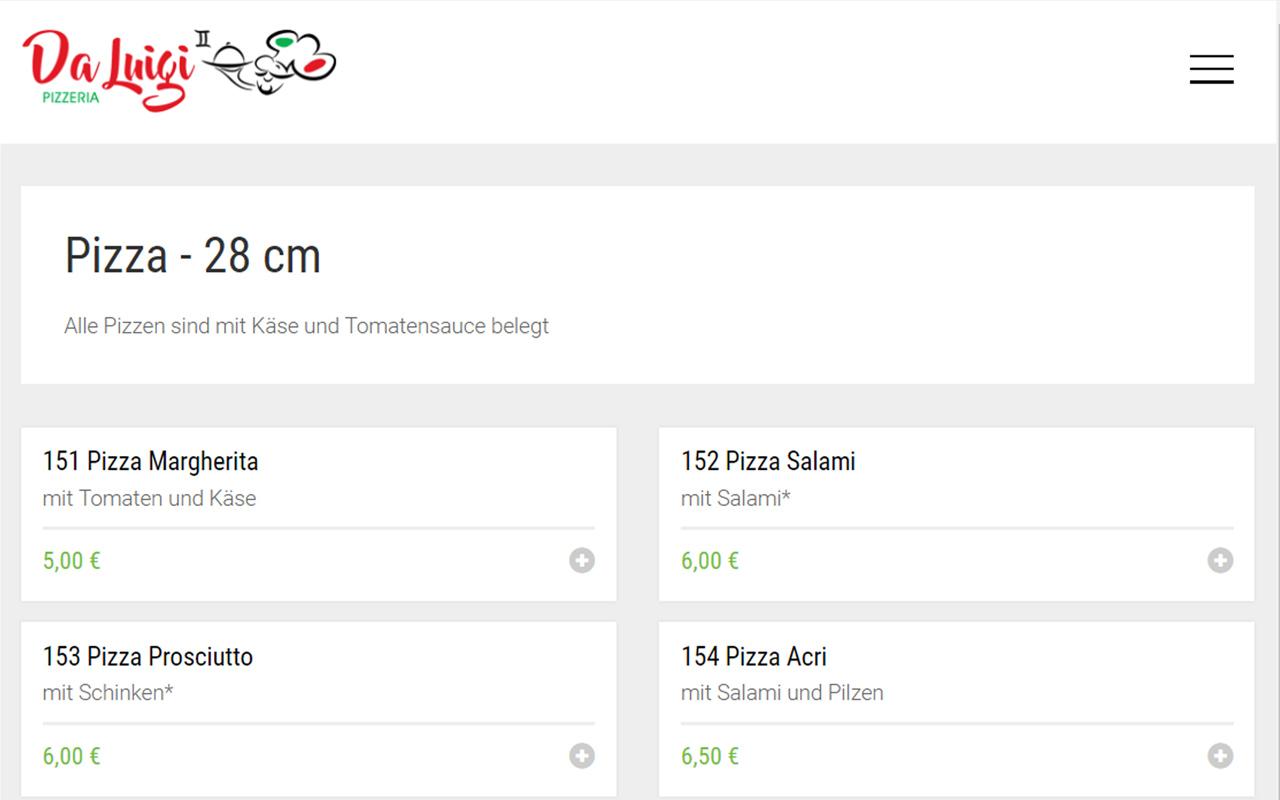
Task: Click the 6,00 € Prosciutto price
Action: 72,756
